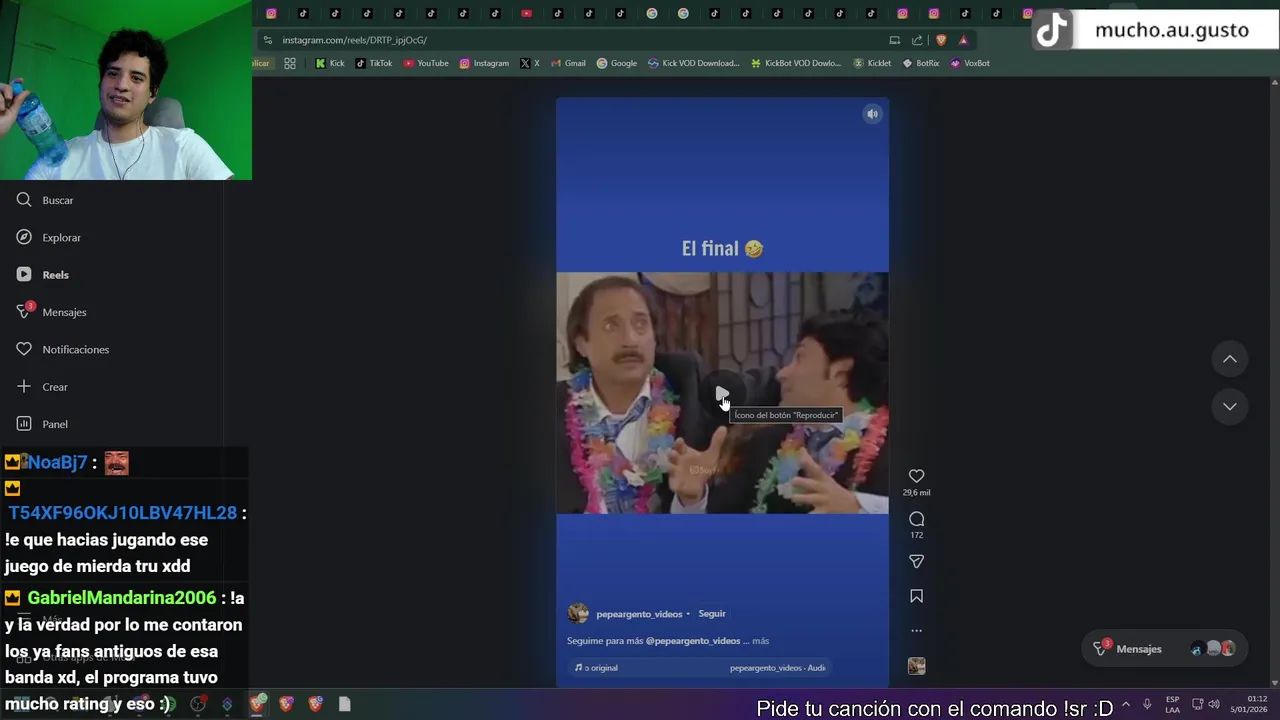The image size is (1280, 720).
Task: Open Explorar in Instagram sidebar
Action: click(48, 237)
